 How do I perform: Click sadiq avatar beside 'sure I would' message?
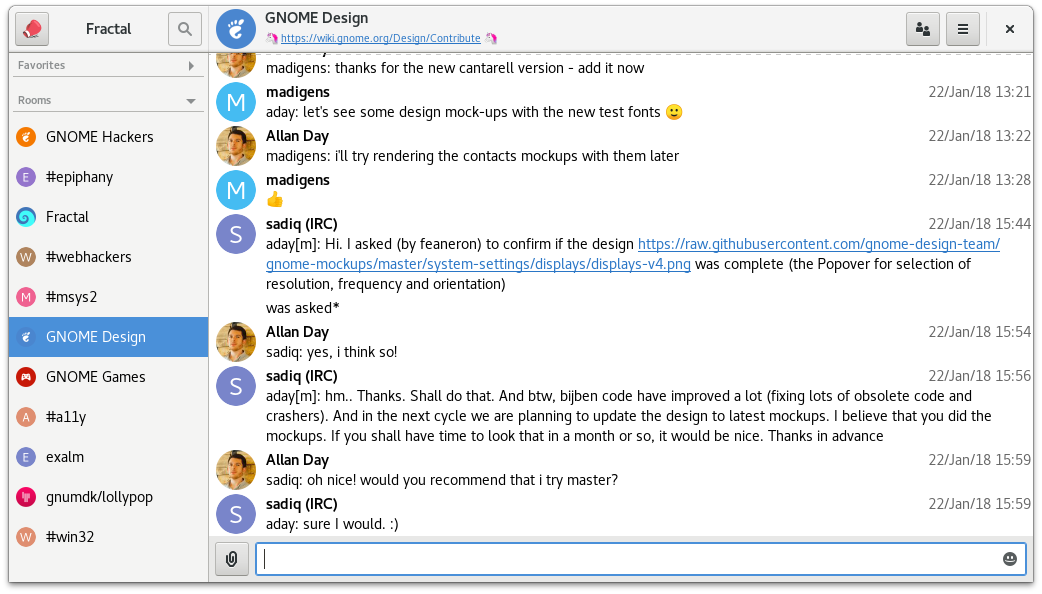(236, 514)
